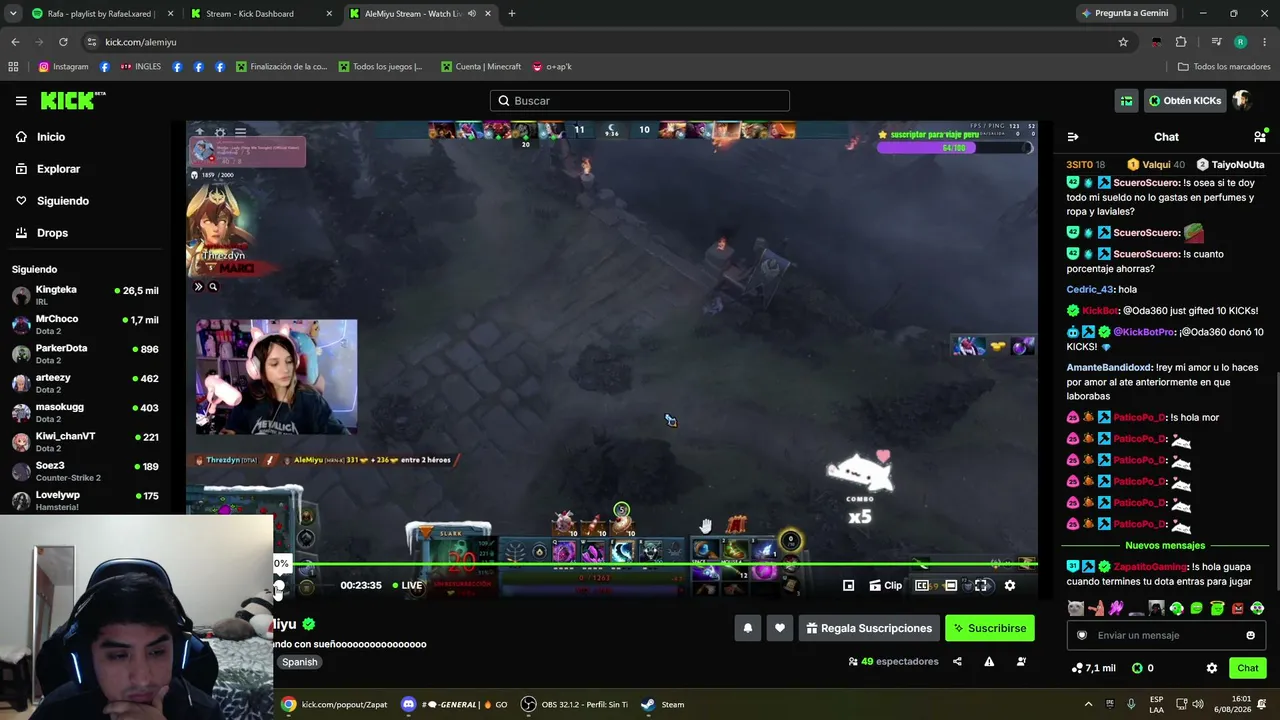Open the Siguiendo sidebar section
1280x720 pixels.
(x=63, y=201)
